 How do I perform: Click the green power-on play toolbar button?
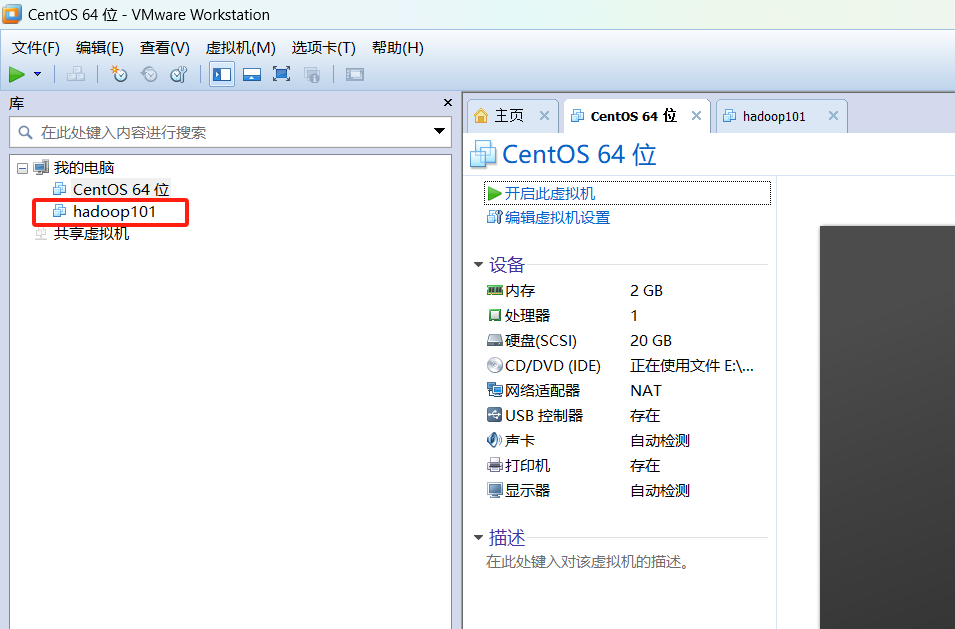pyautogui.click(x=16, y=74)
